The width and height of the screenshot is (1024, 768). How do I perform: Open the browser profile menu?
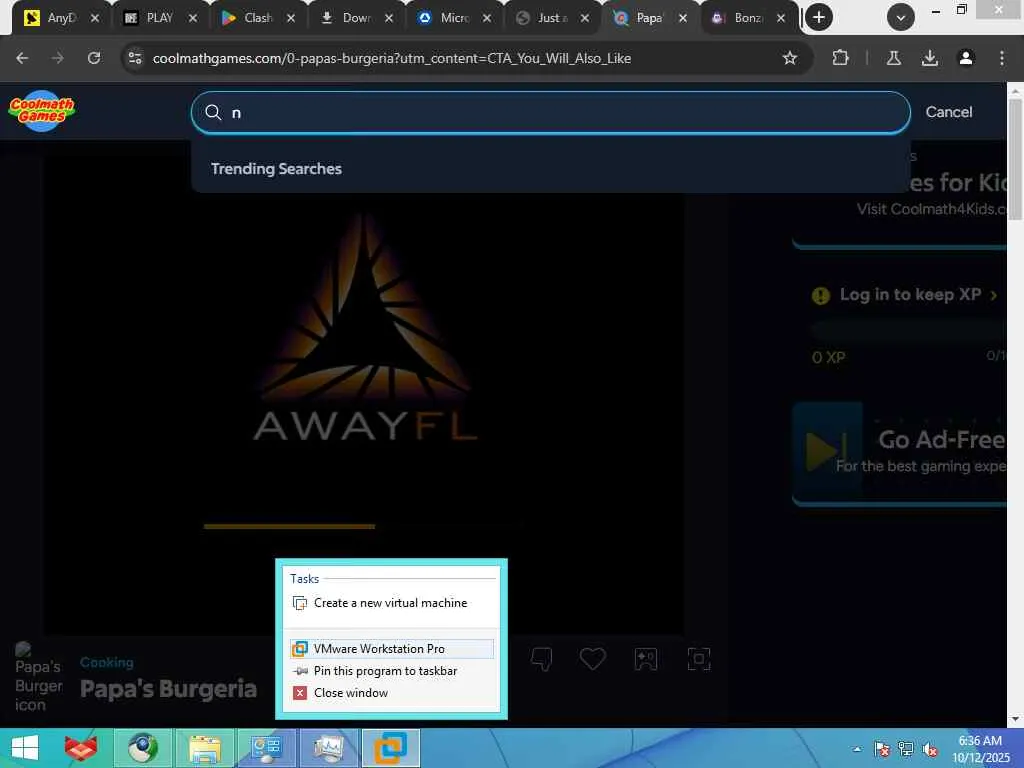point(965,58)
